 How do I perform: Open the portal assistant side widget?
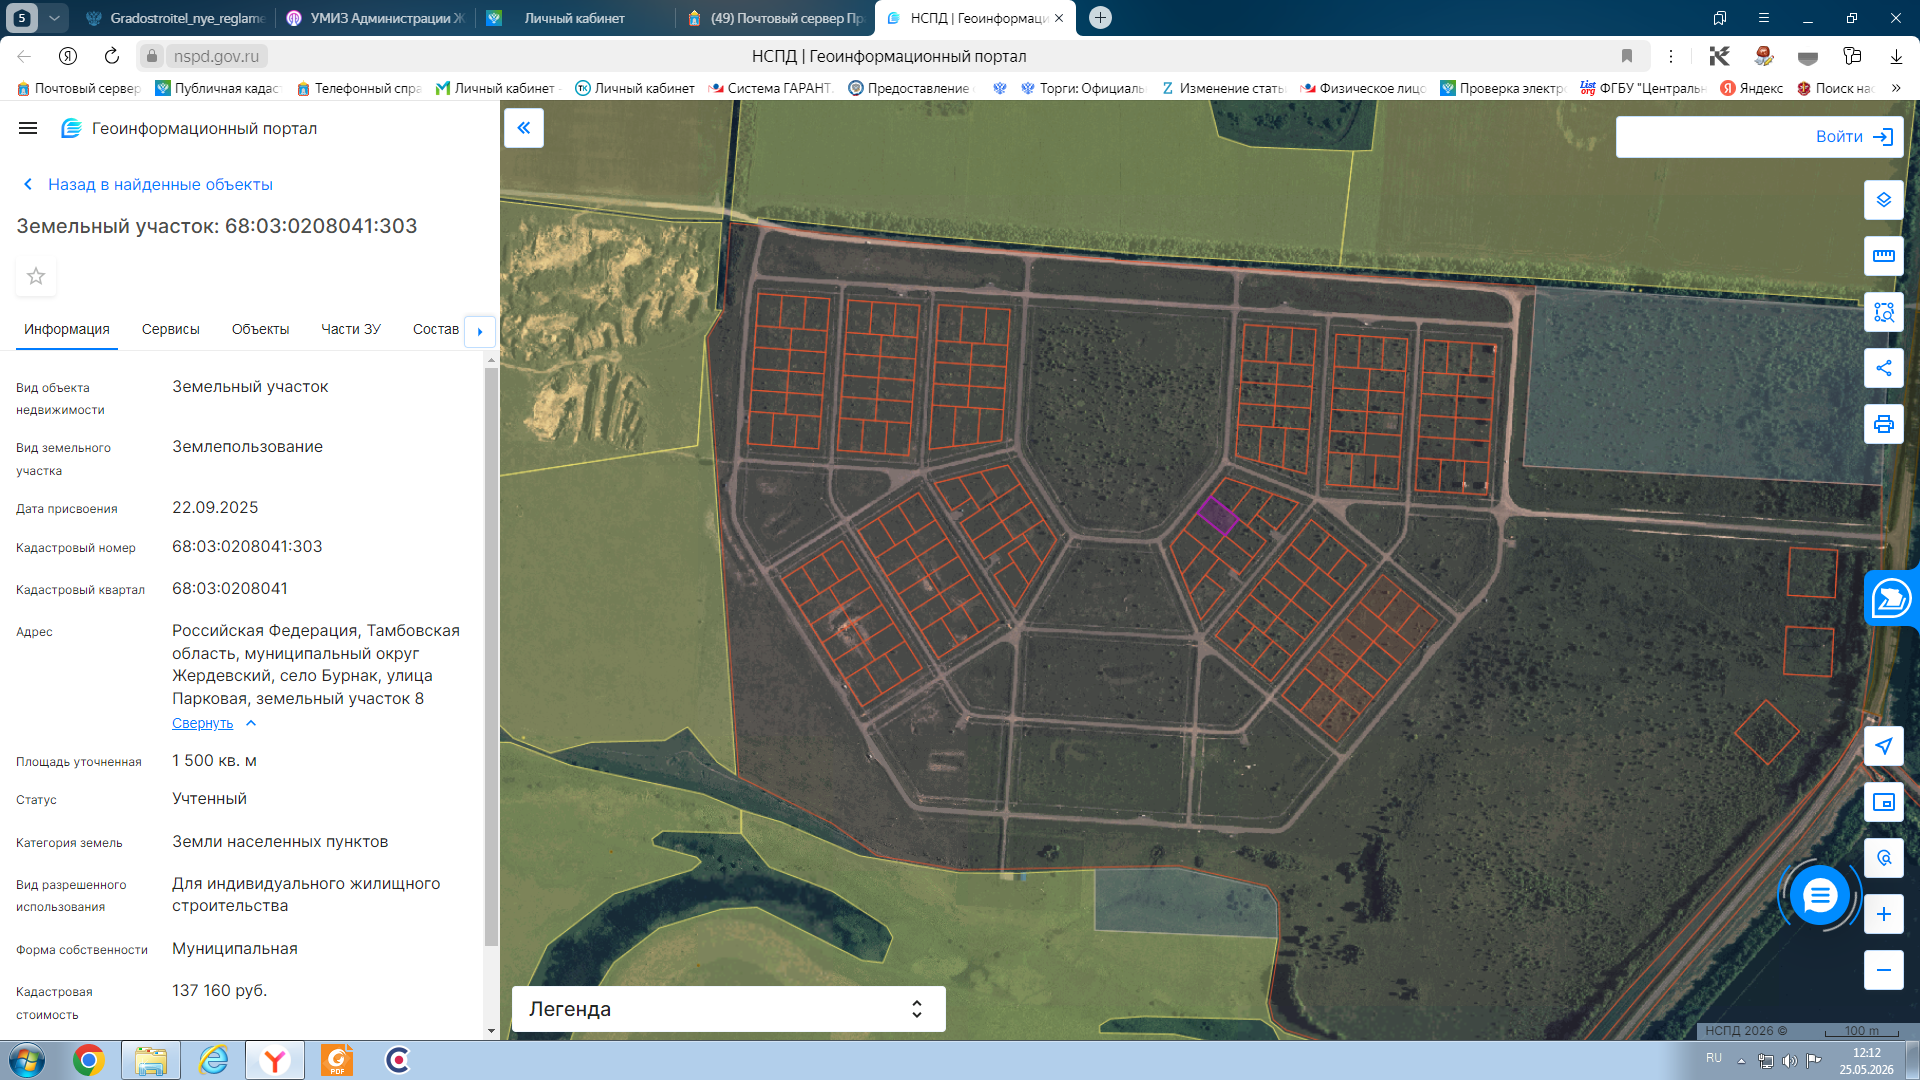1891,598
